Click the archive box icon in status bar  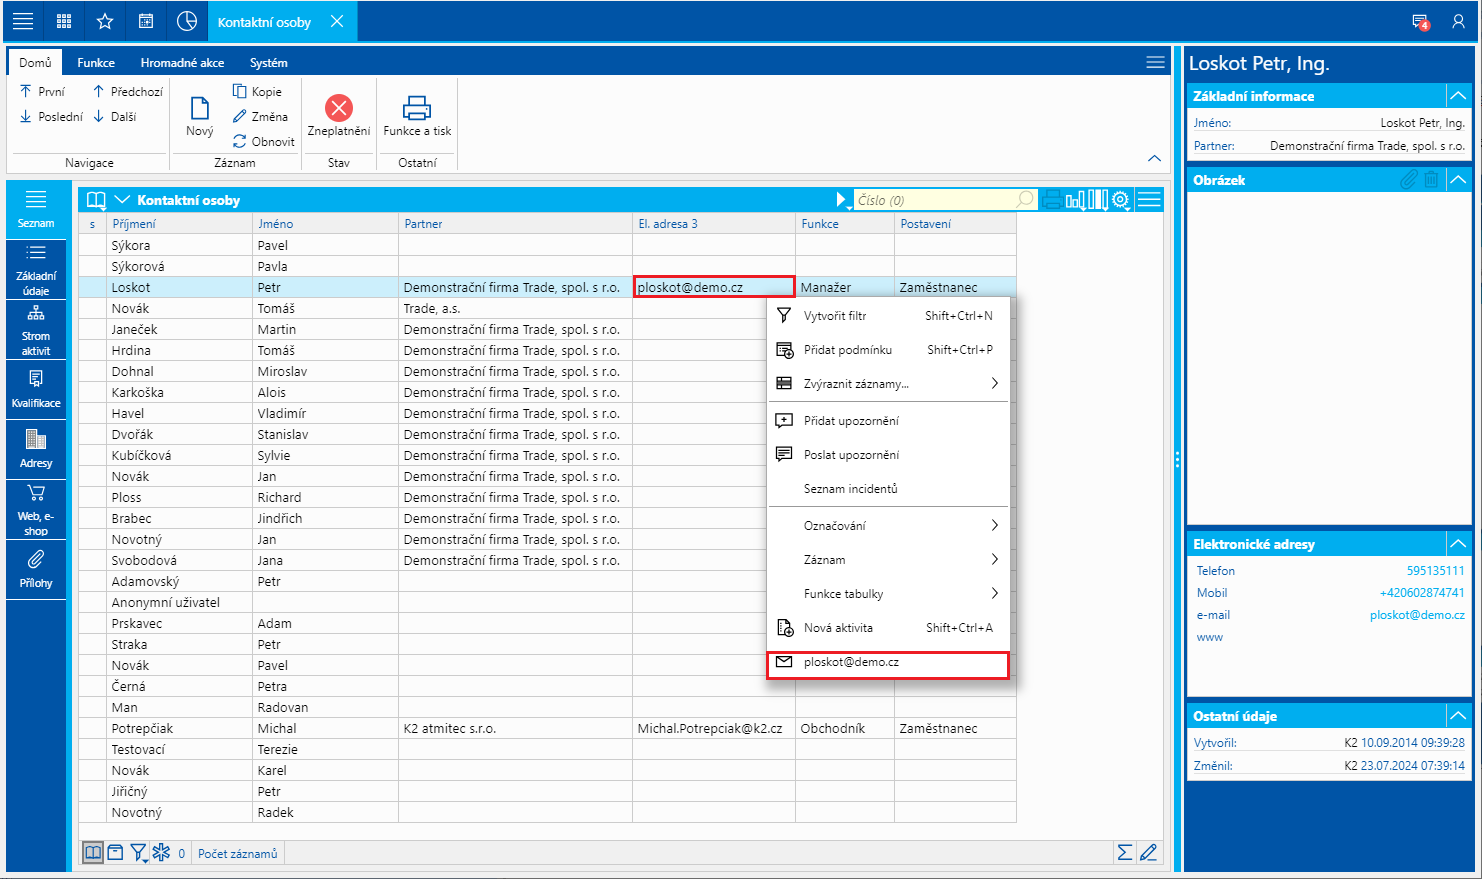tap(115, 853)
